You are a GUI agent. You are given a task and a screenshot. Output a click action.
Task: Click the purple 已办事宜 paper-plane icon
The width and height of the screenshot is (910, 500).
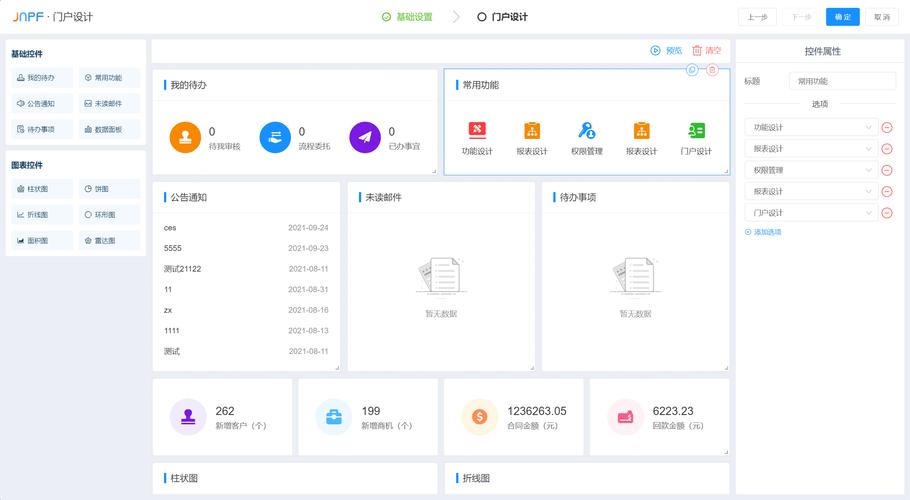365,138
